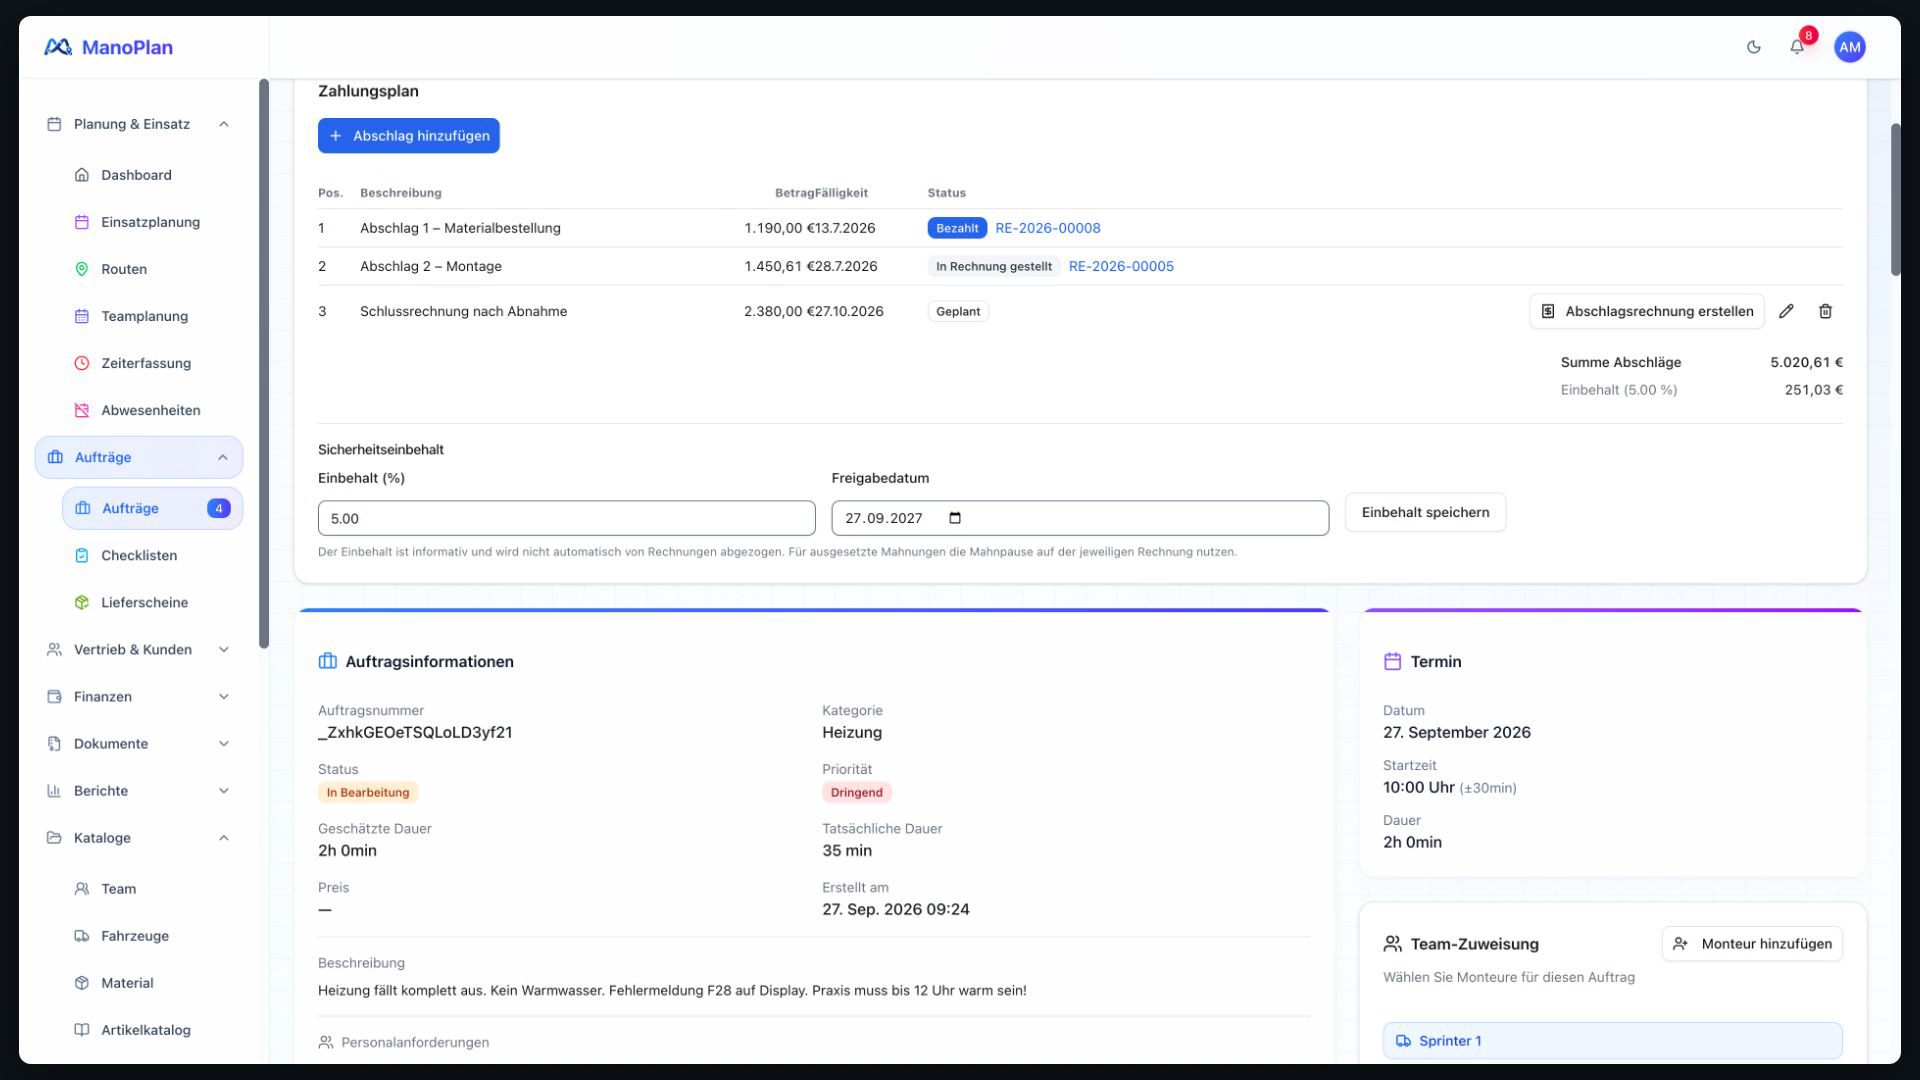This screenshot has width=1920, height=1080.
Task: Collapse Aufträge sidebar group
Action: (x=139, y=457)
